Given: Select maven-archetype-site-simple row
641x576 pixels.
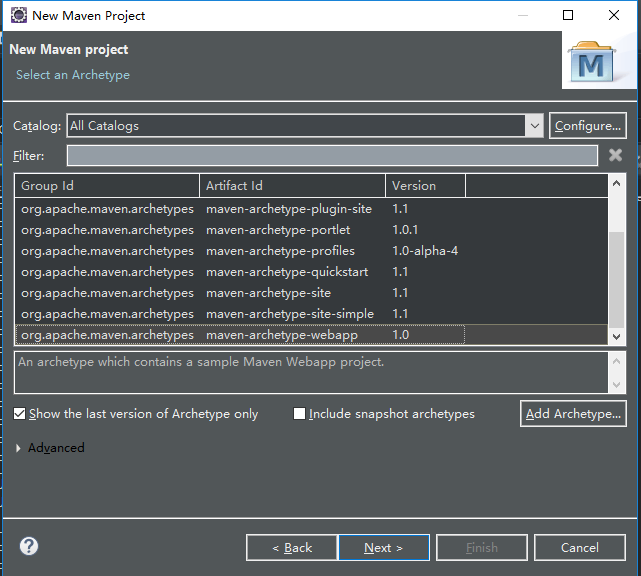Looking at the screenshot, I should 312,314.
